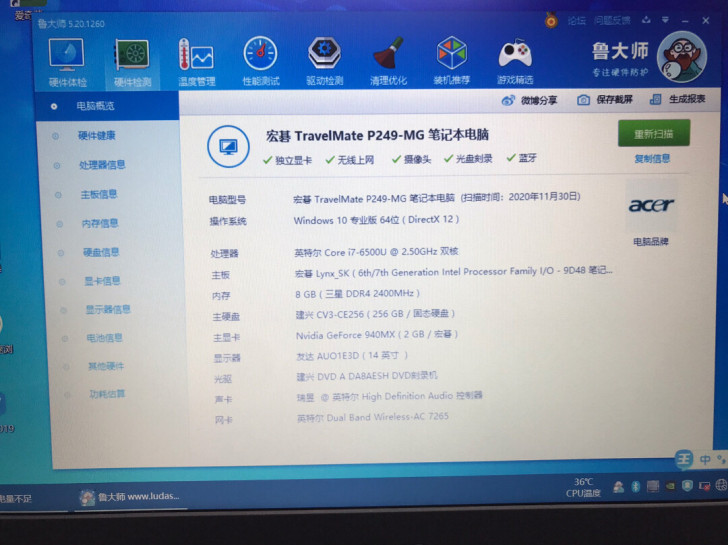This screenshot has height=545, width=728.
Task: Click the acer brand logo
Action: [651, 205]
